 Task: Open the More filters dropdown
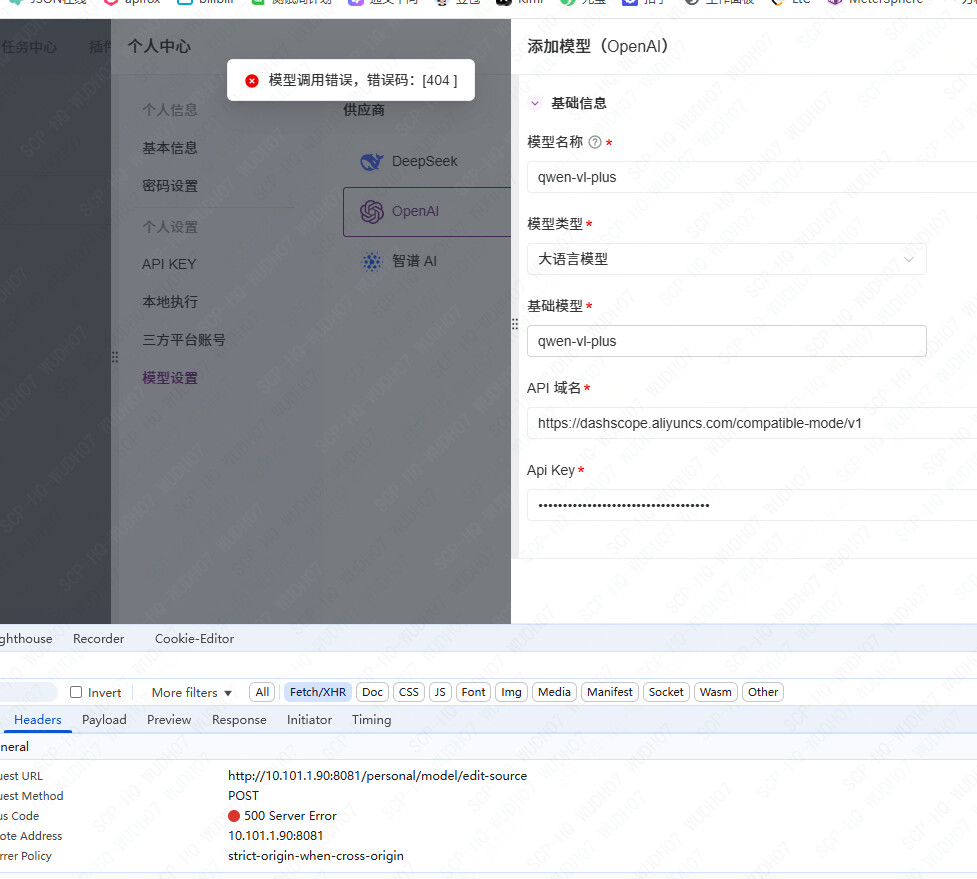tap(191, 692)
